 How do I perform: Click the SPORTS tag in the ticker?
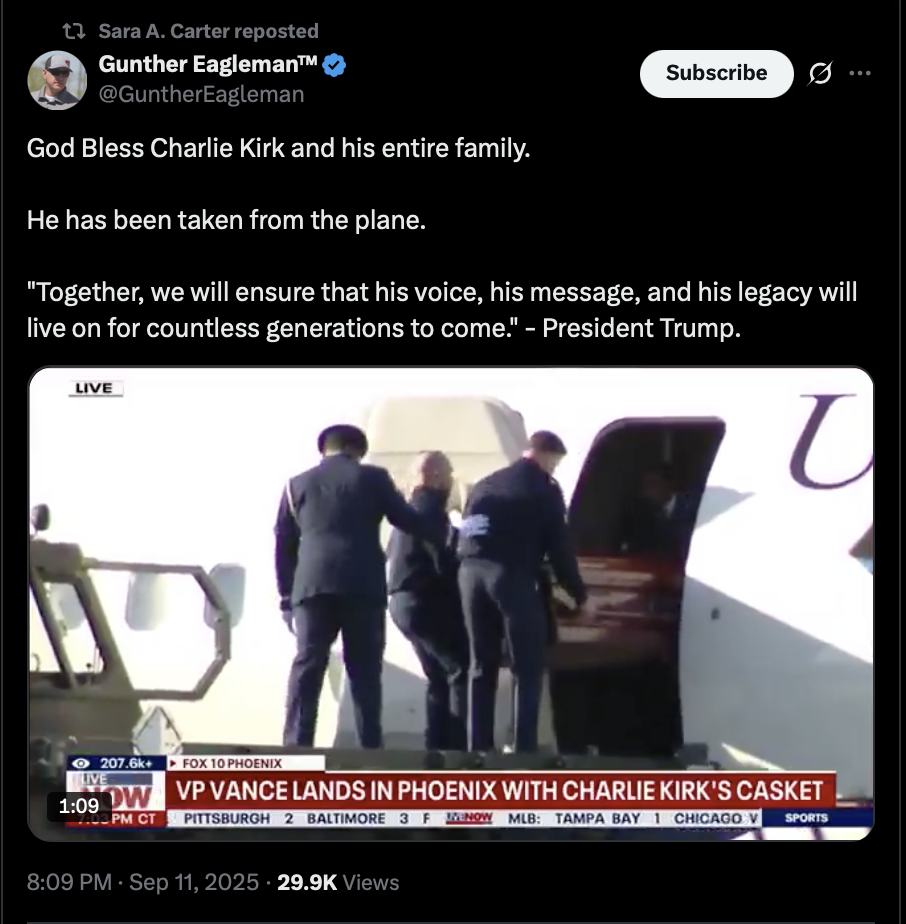806,817
